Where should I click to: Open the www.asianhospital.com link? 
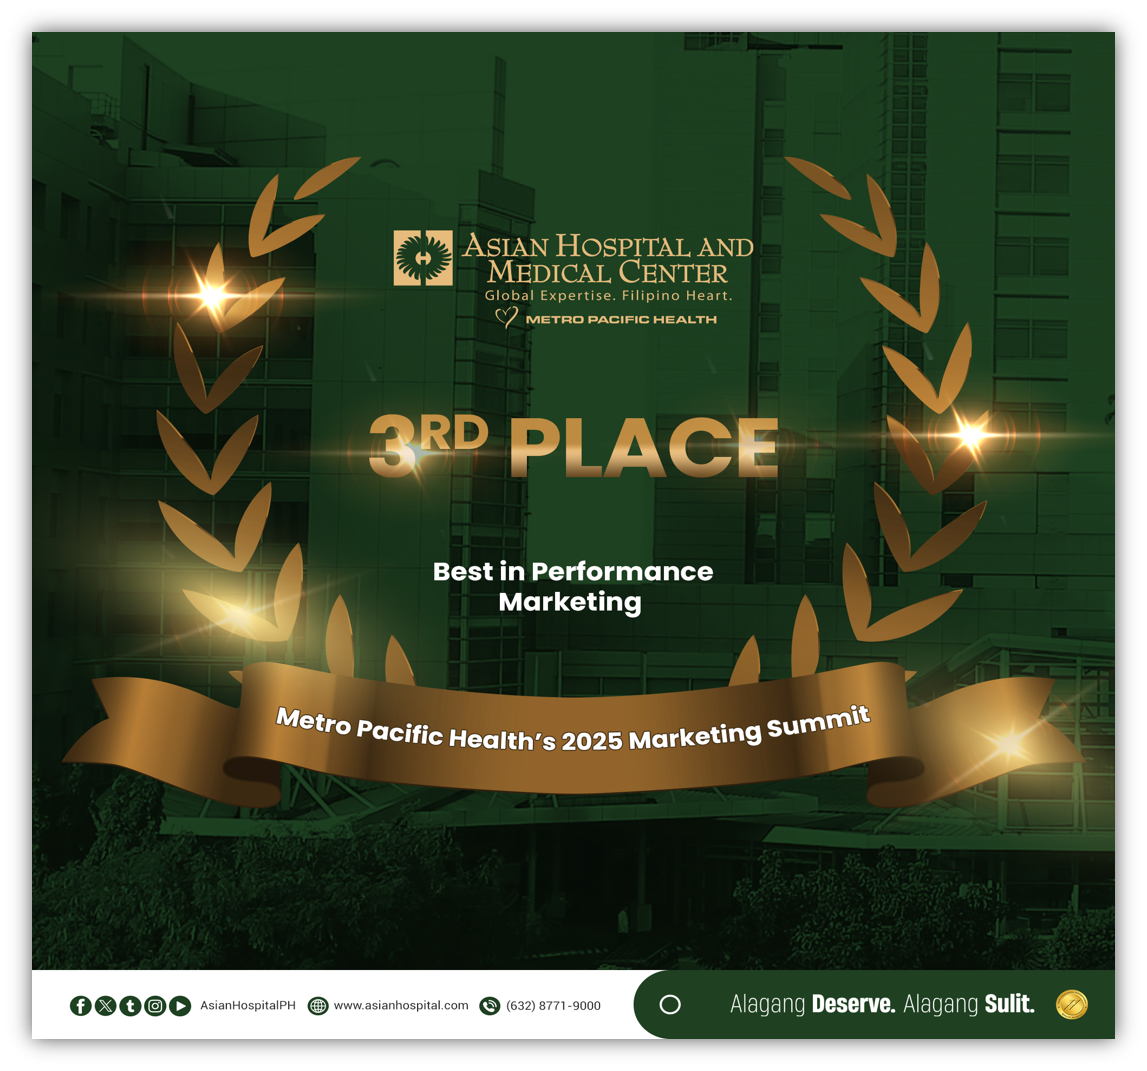tap(401, 1005)
